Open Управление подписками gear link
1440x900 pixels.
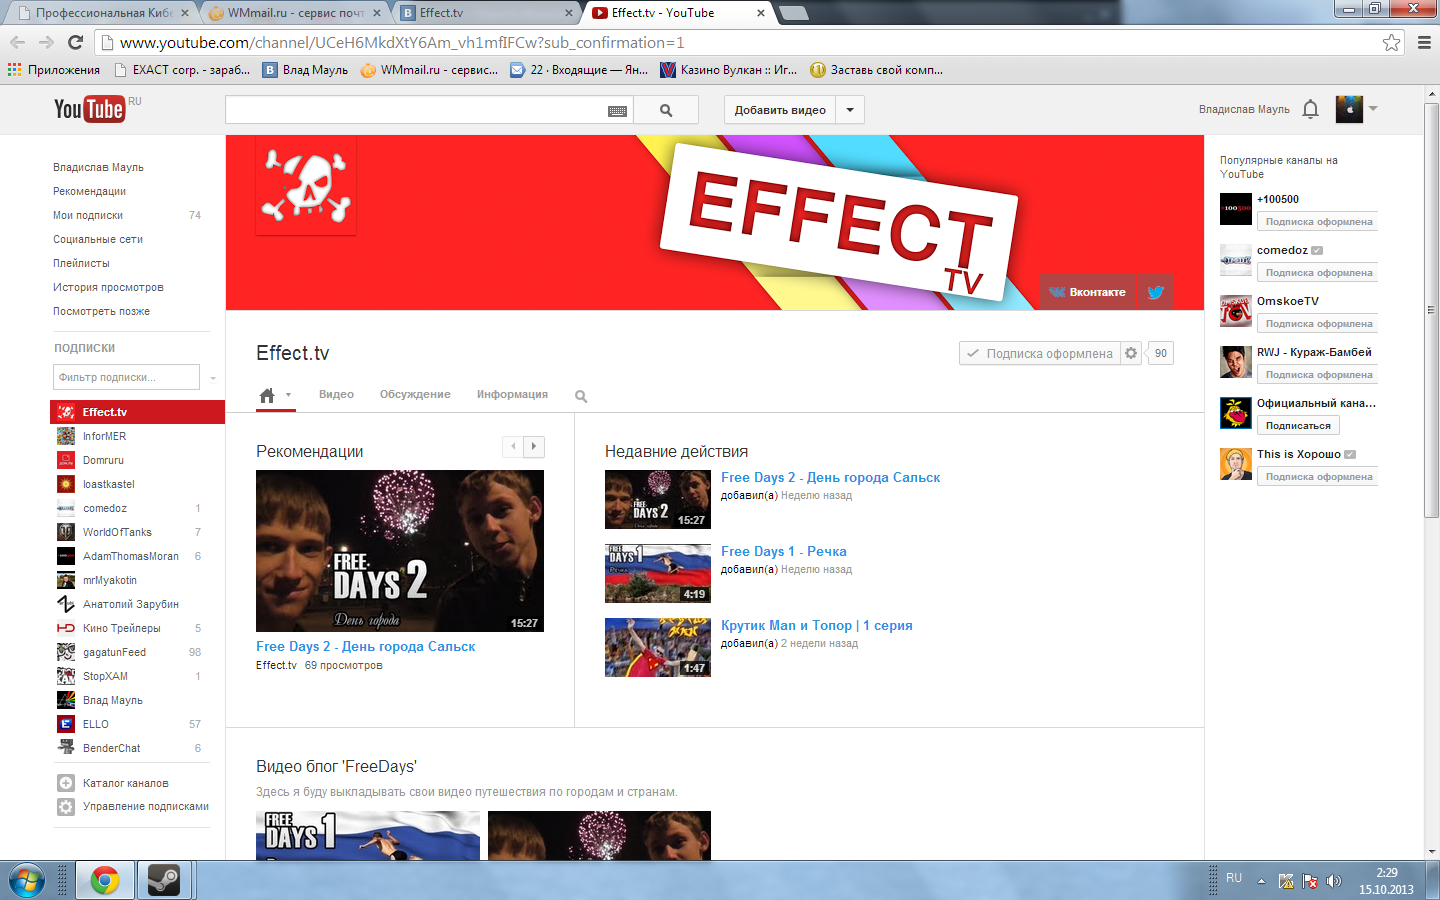[x=66, y=806]
